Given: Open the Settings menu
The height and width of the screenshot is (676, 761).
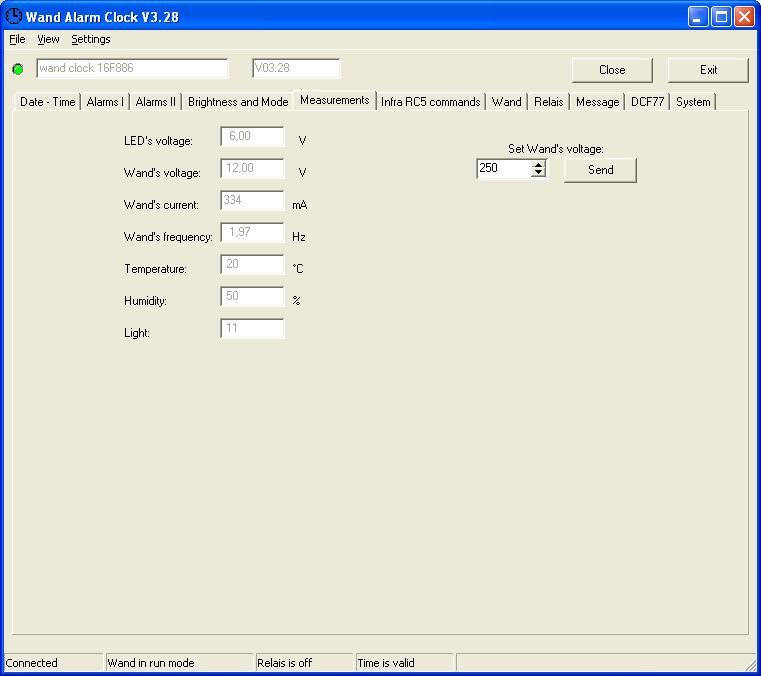Looking at the screenshot, I should (x=91, y=39).
